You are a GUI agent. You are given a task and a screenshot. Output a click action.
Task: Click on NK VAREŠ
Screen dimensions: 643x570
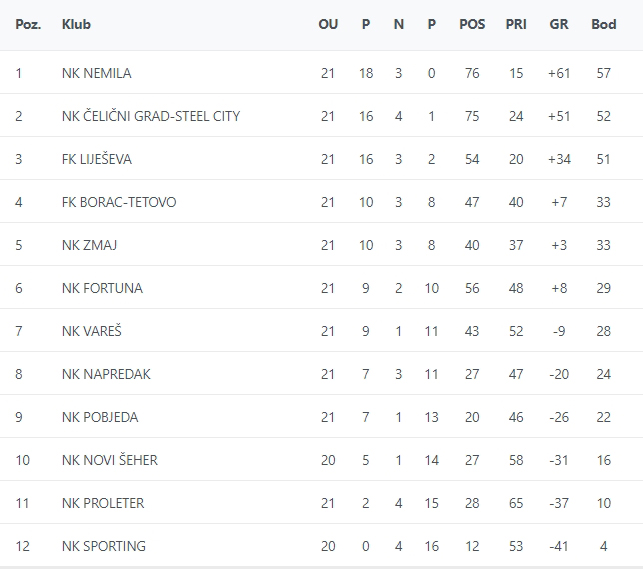[x=91, y=331]
